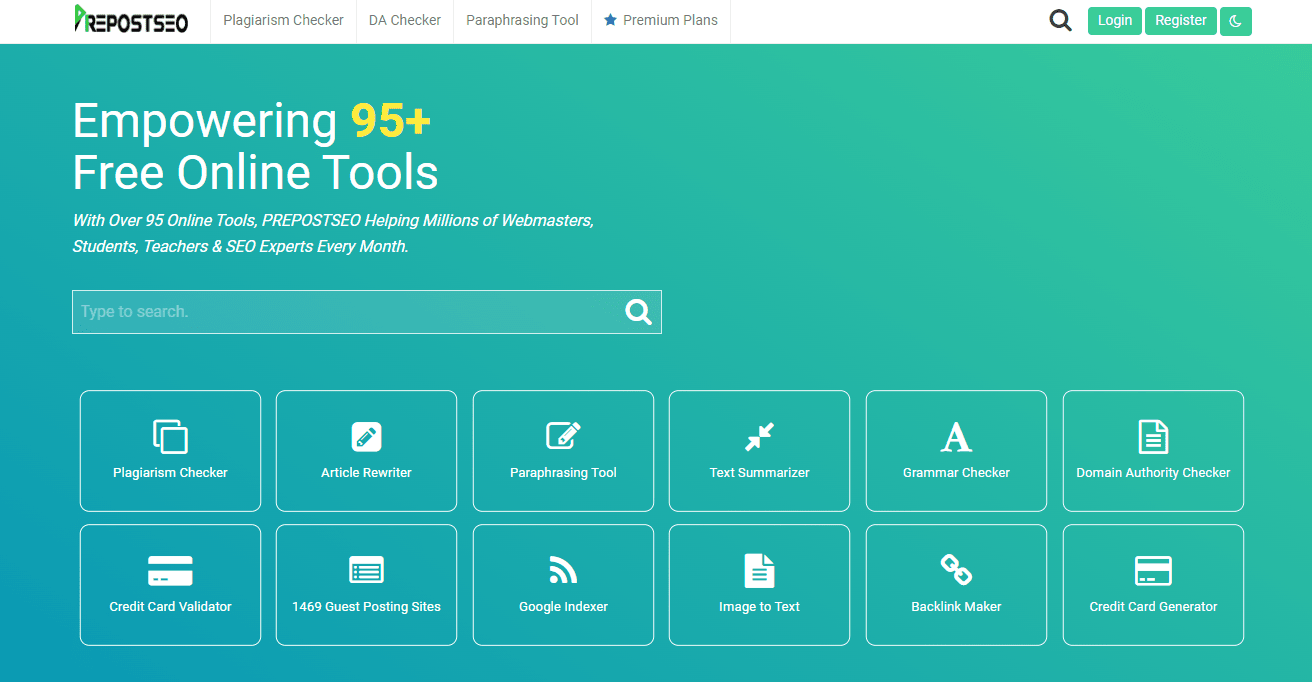Image resolution: width=1312 pixels, height=684 pixels.
Task: Click the Credit Card Validator card icon
Action: pos(170,571)
